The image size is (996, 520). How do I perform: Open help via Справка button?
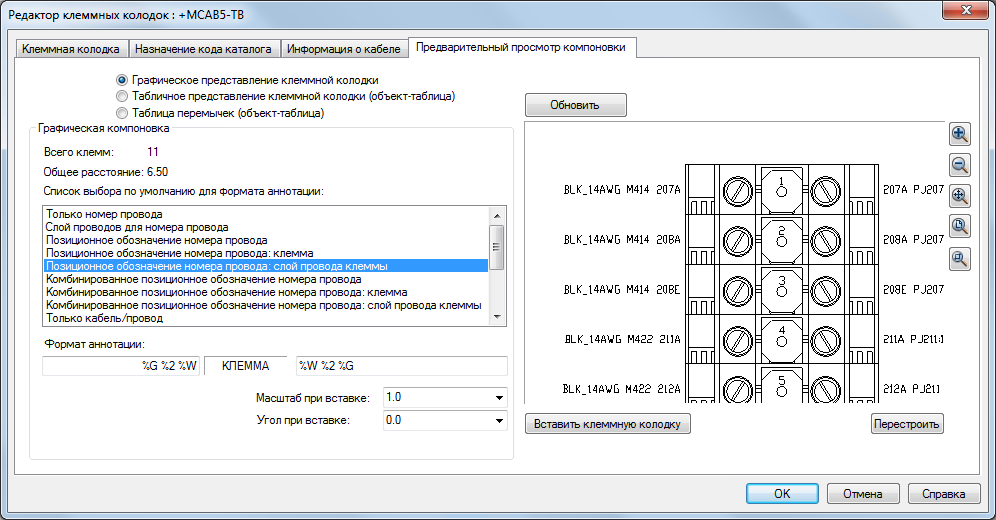coord(943,494)
